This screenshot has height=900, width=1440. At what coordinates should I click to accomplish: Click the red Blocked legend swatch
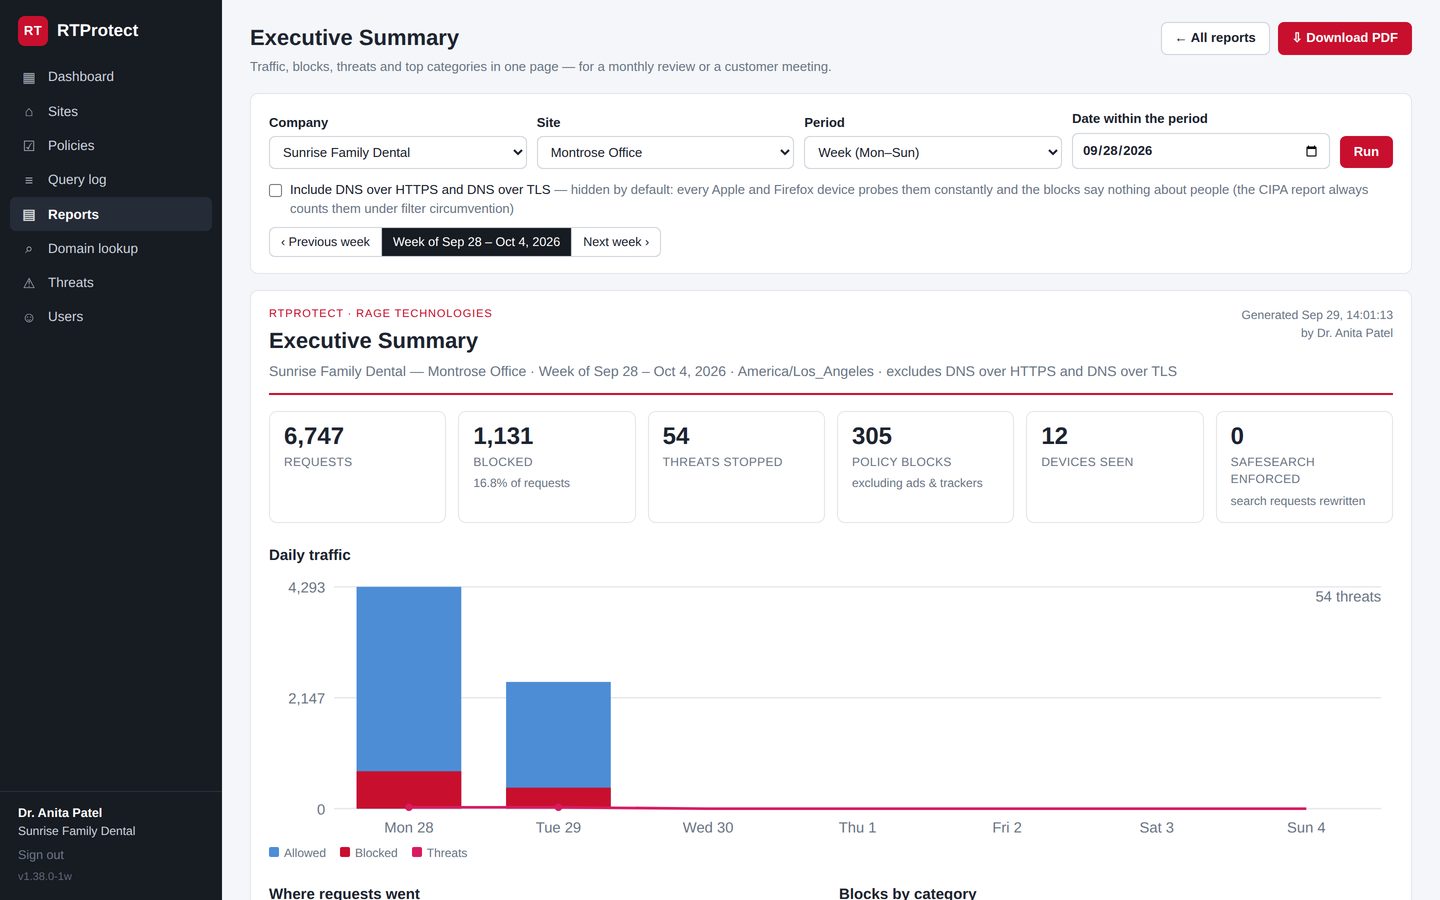(x=345, y=852)
